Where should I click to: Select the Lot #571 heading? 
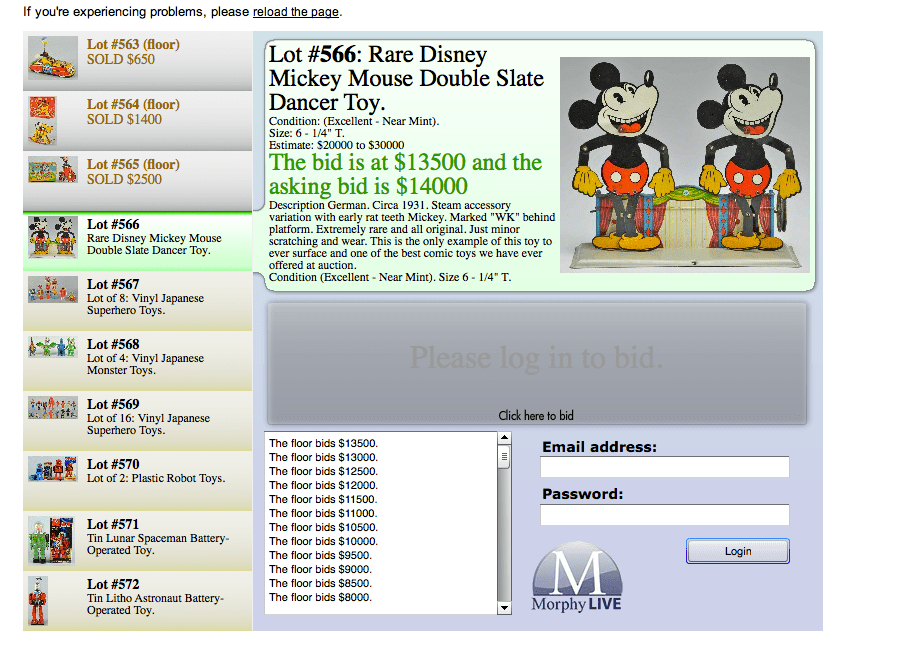click(113, 525)
